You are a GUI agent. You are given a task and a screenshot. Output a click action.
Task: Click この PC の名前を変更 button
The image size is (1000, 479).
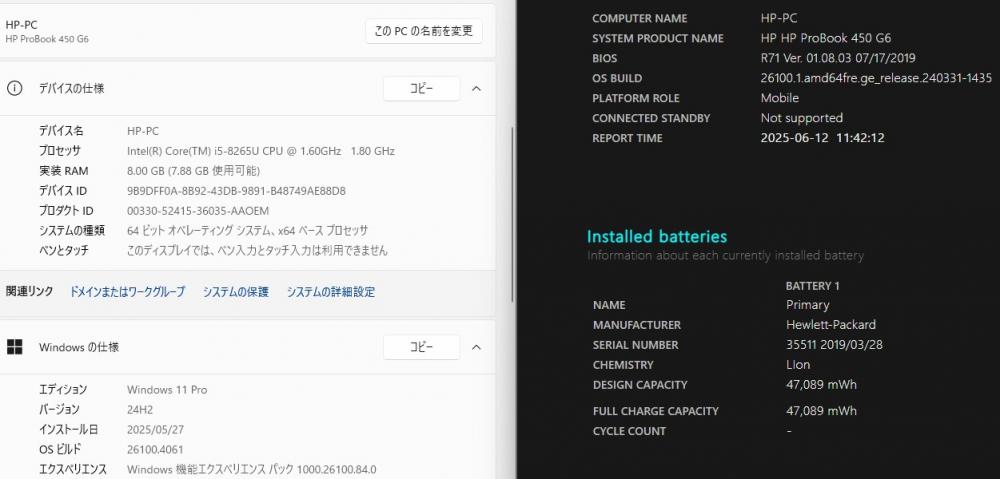pyautogui.click(x=423, y=31)
